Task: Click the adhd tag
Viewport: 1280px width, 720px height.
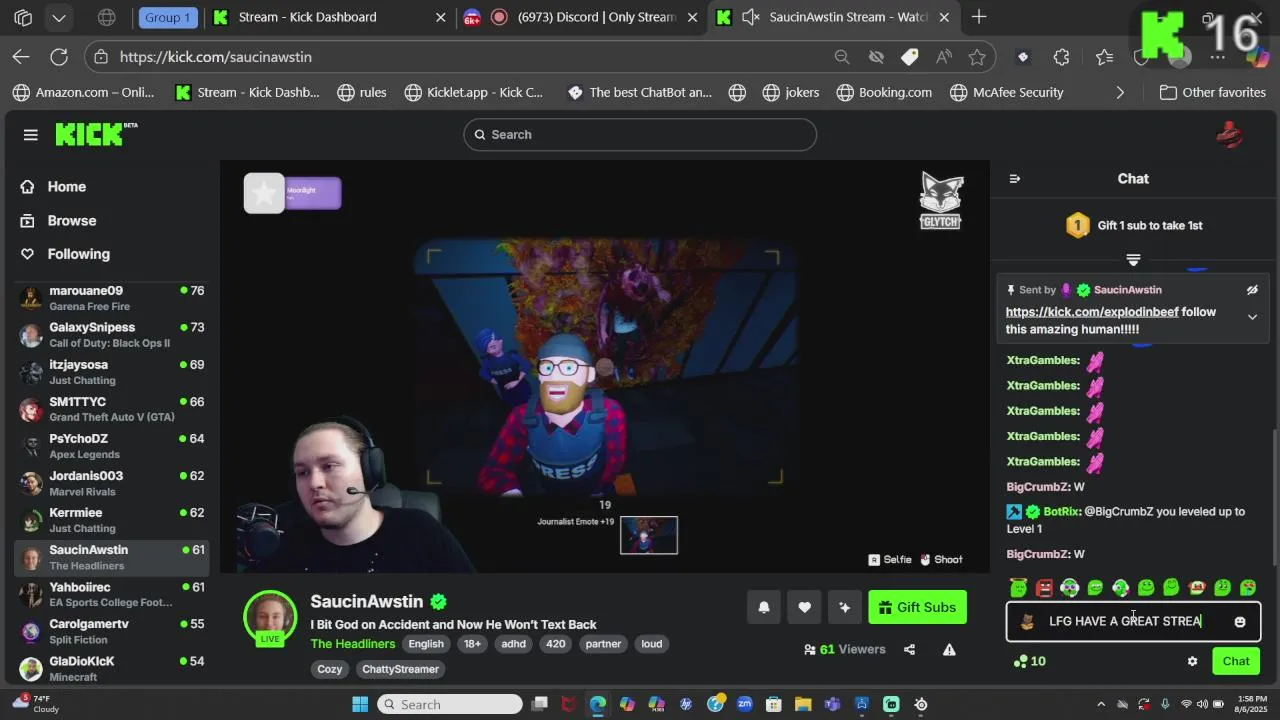Action: click(513, 644)
